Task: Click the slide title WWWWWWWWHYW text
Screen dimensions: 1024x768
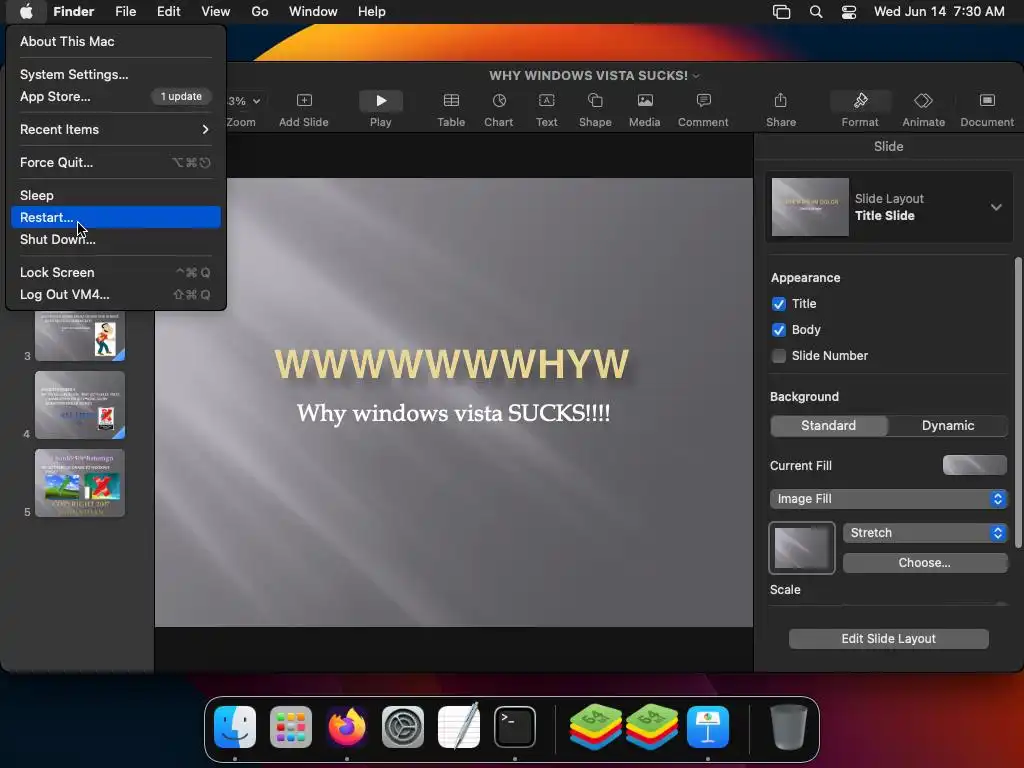Action: coord(452,364)
